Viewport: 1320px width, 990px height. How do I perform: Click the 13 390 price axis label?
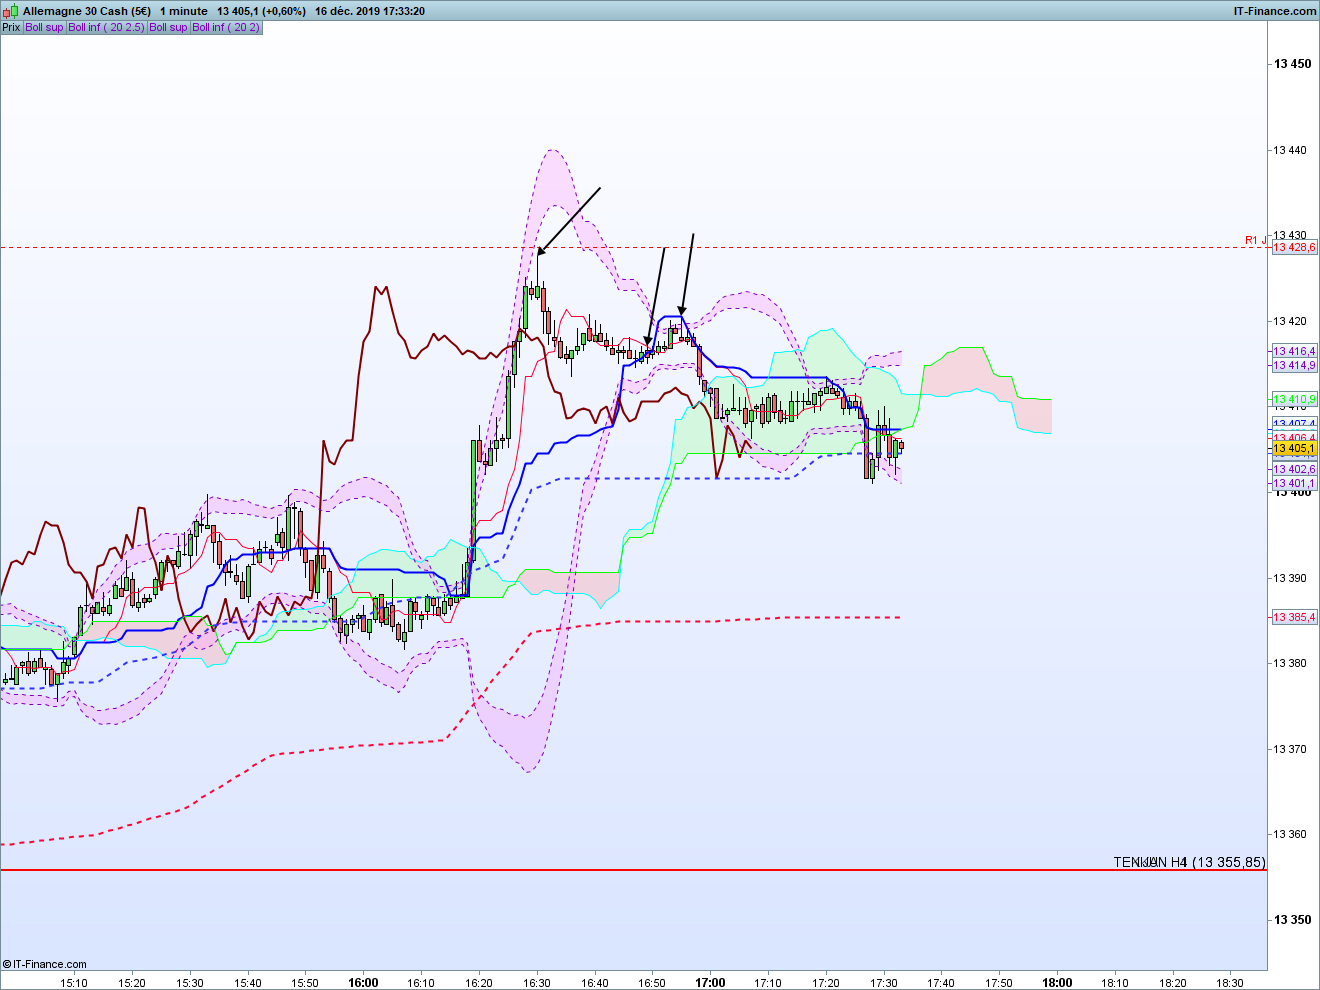(1290, 578)
